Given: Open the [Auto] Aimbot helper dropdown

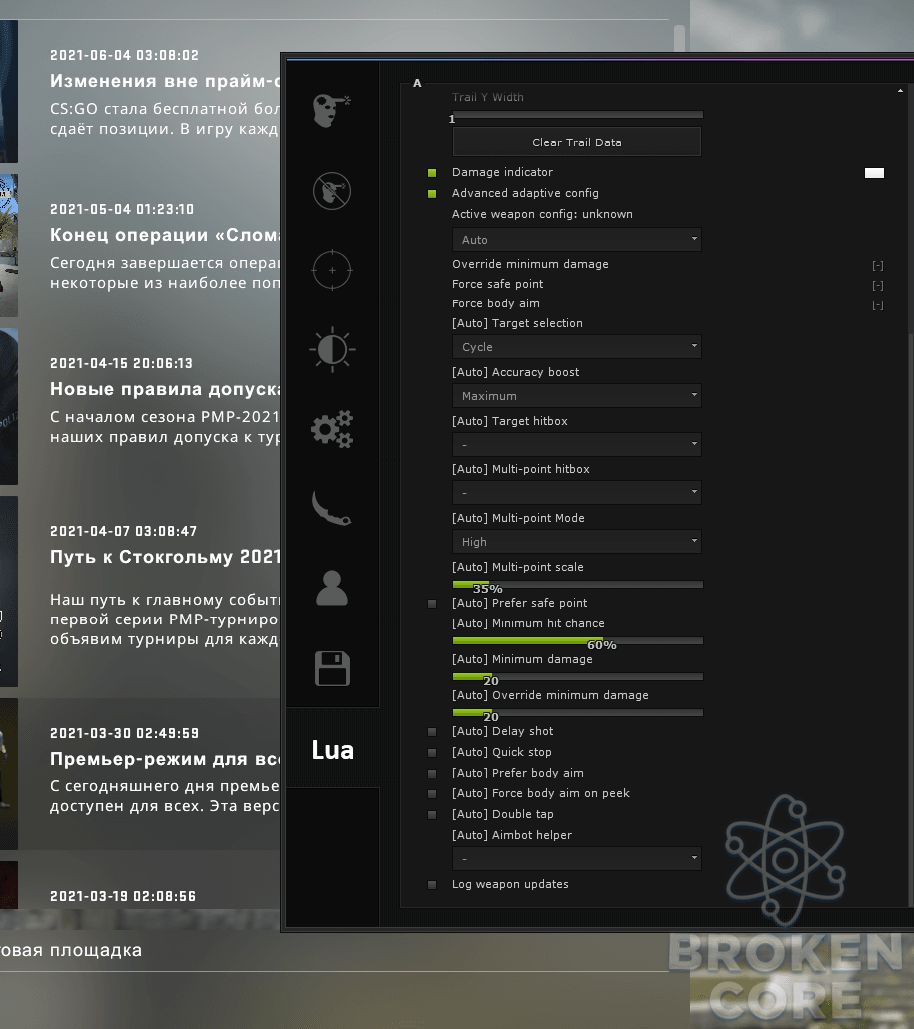Looking at the screenshot, I should coord(577,858).
